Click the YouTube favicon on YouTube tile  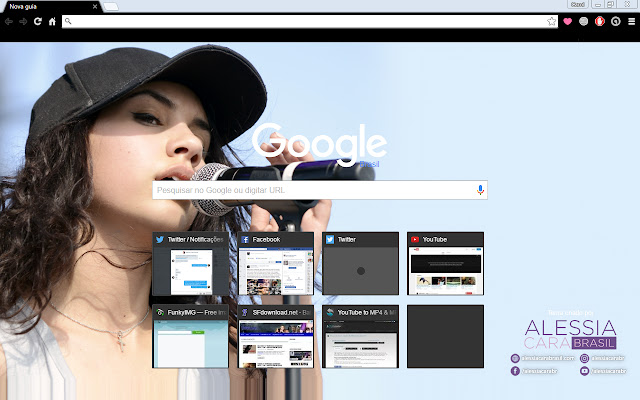pyautogui.click(x=415, y=240)
